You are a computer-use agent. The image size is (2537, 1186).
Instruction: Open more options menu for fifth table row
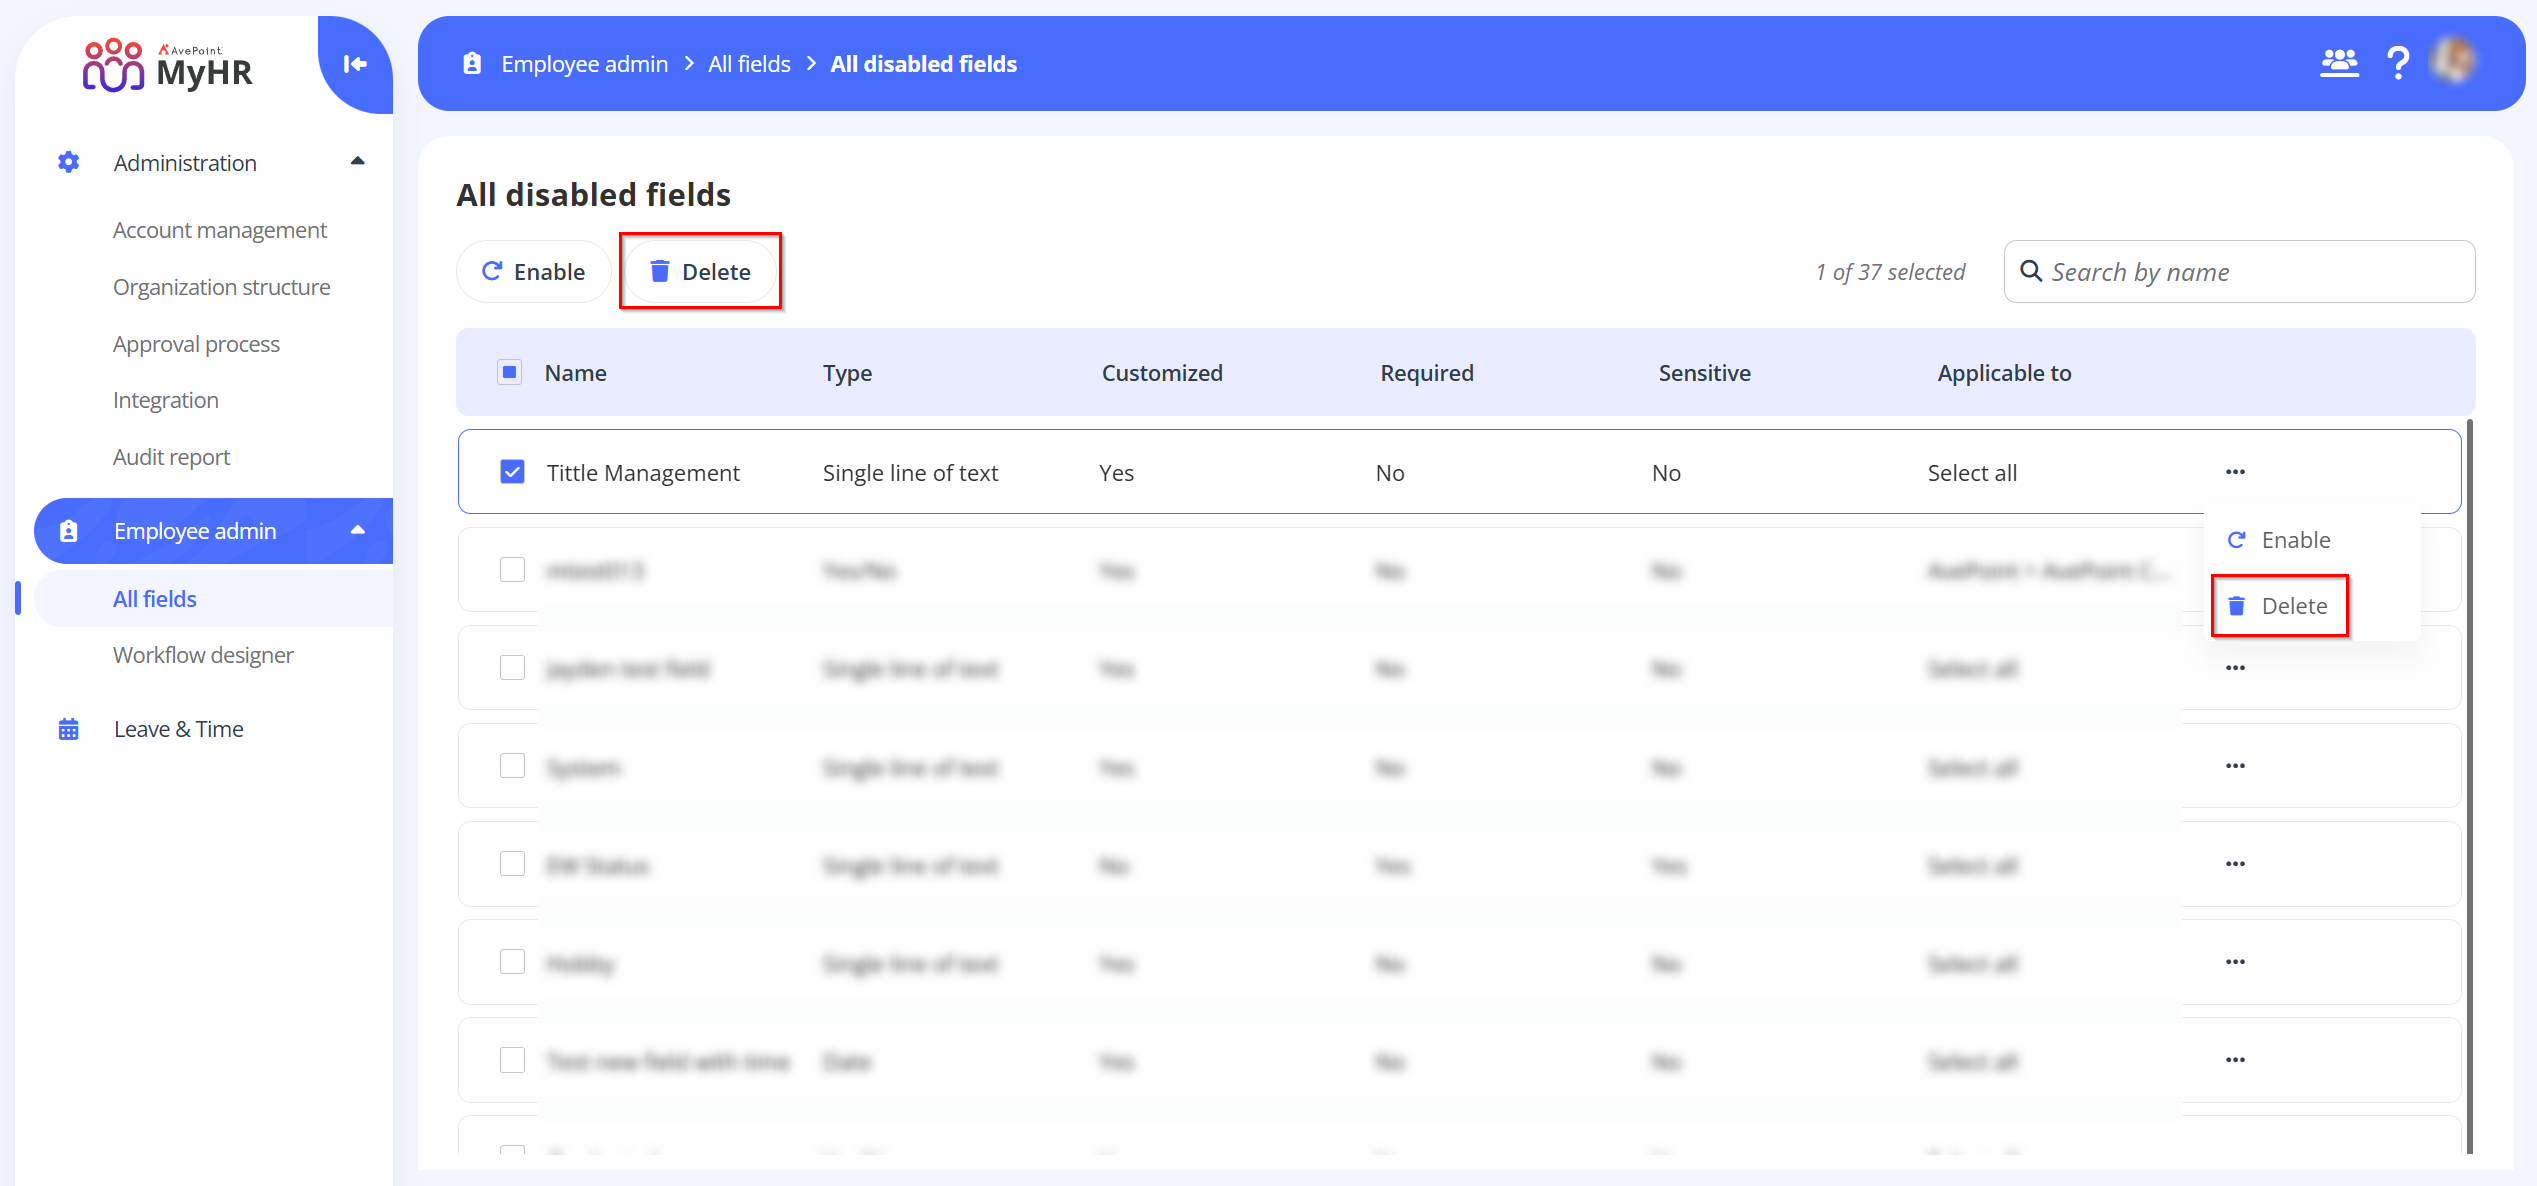click(x=2235, y=864)
